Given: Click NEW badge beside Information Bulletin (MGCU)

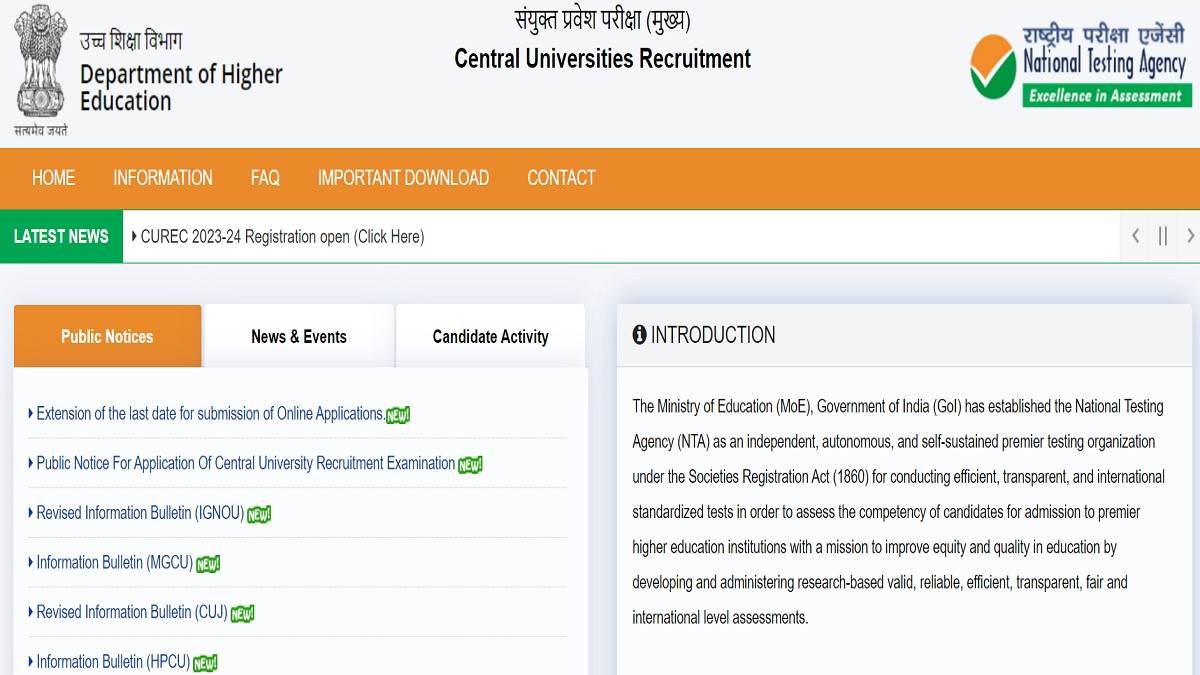Looking at the screenshot, I should (208, 564).
